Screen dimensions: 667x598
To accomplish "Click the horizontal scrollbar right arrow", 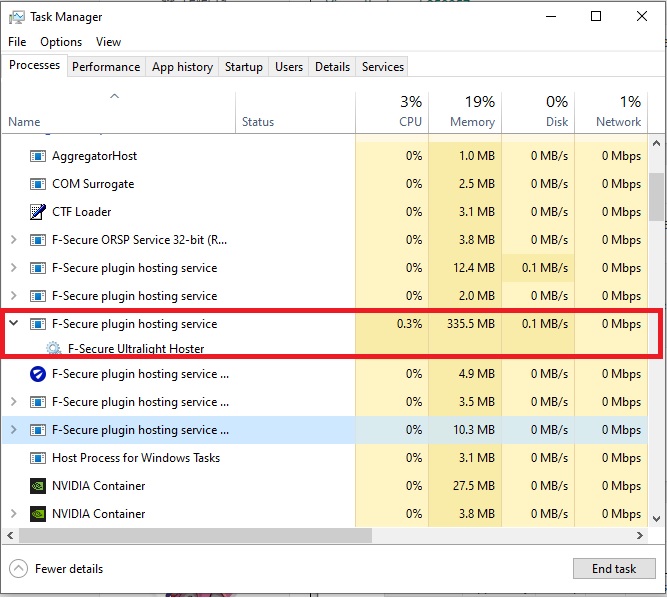I will tap(639, 535).
